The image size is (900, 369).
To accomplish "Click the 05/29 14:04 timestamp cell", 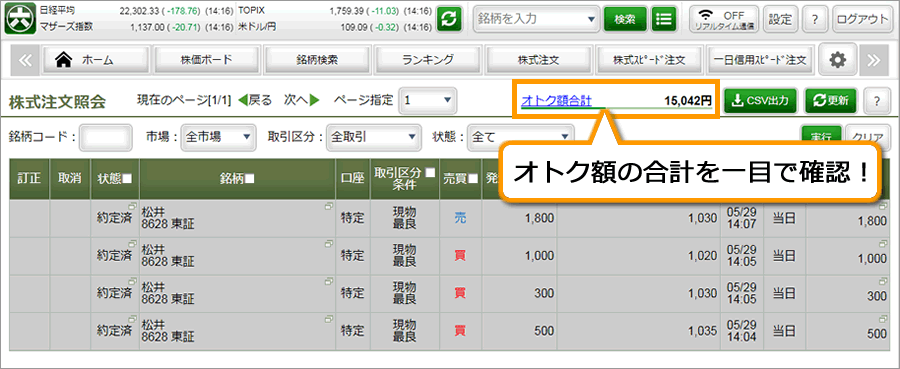I will tap(742, 331).
